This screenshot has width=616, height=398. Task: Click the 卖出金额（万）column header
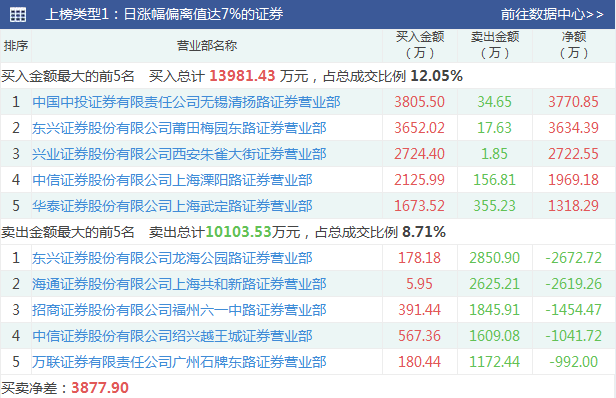(x=495, y=45)
